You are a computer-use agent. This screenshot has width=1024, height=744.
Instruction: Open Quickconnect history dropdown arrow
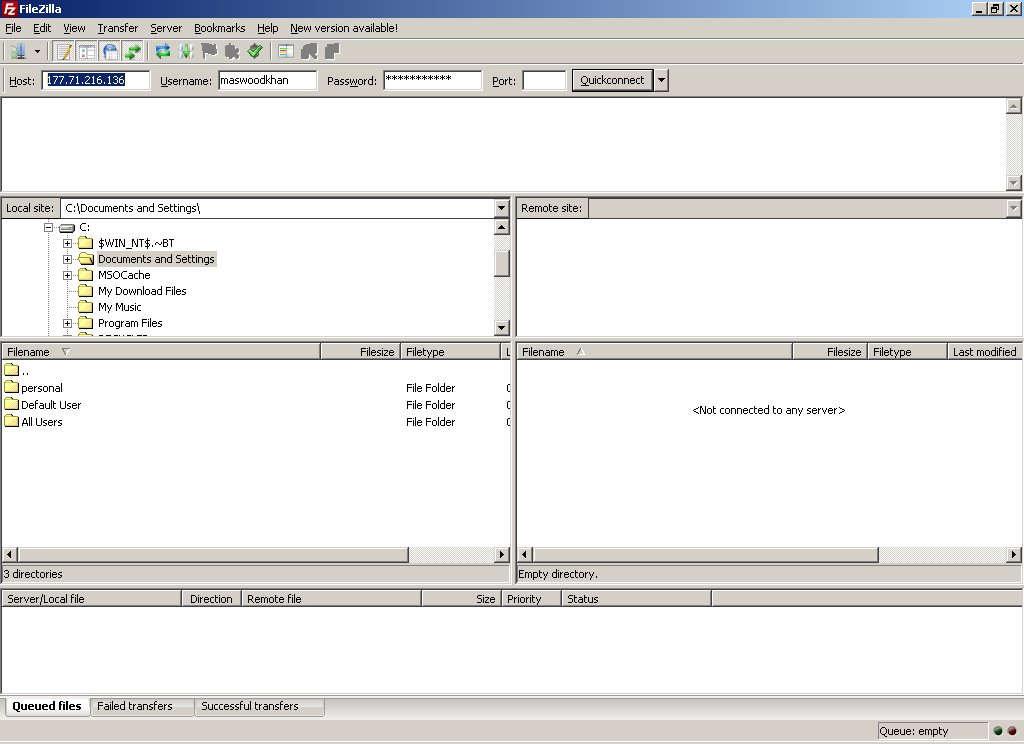(661, 80)
